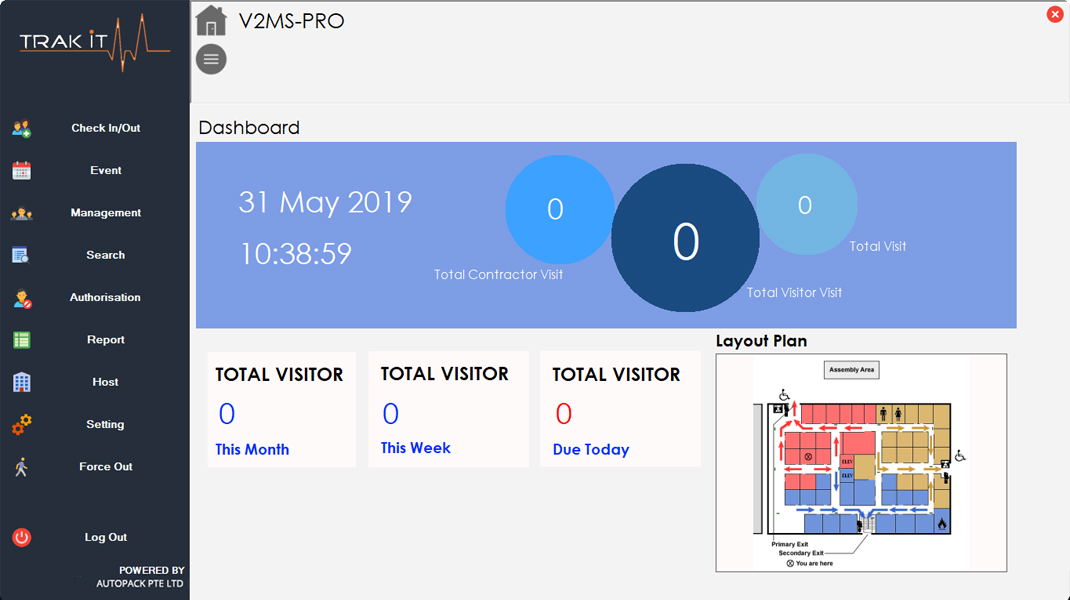Toggle the hamburger menu button

click(211, 59)
